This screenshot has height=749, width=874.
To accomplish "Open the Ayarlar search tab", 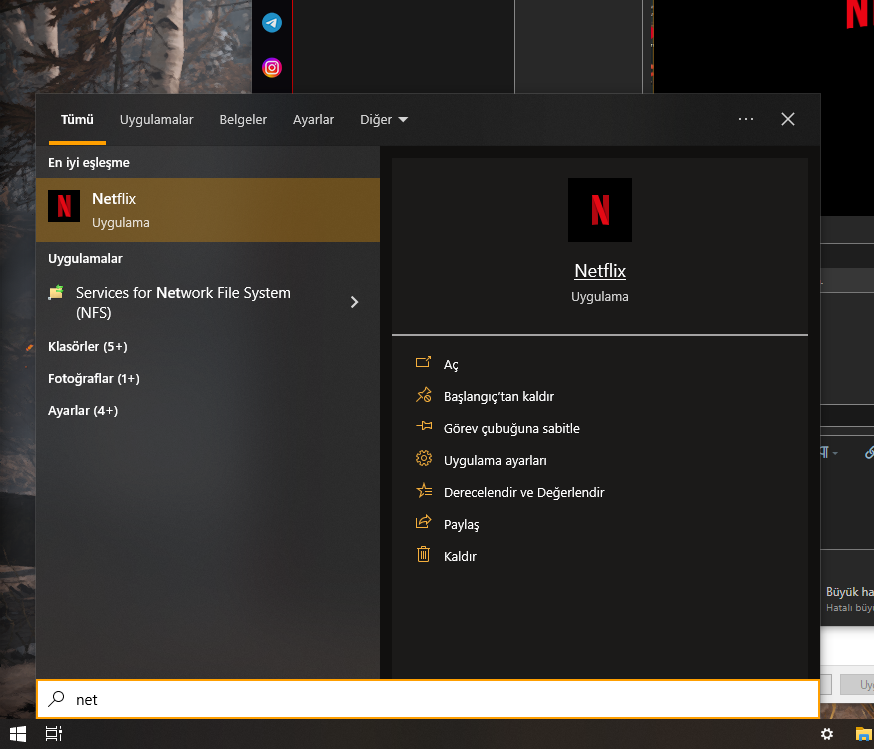I will [x=313, y=120].
